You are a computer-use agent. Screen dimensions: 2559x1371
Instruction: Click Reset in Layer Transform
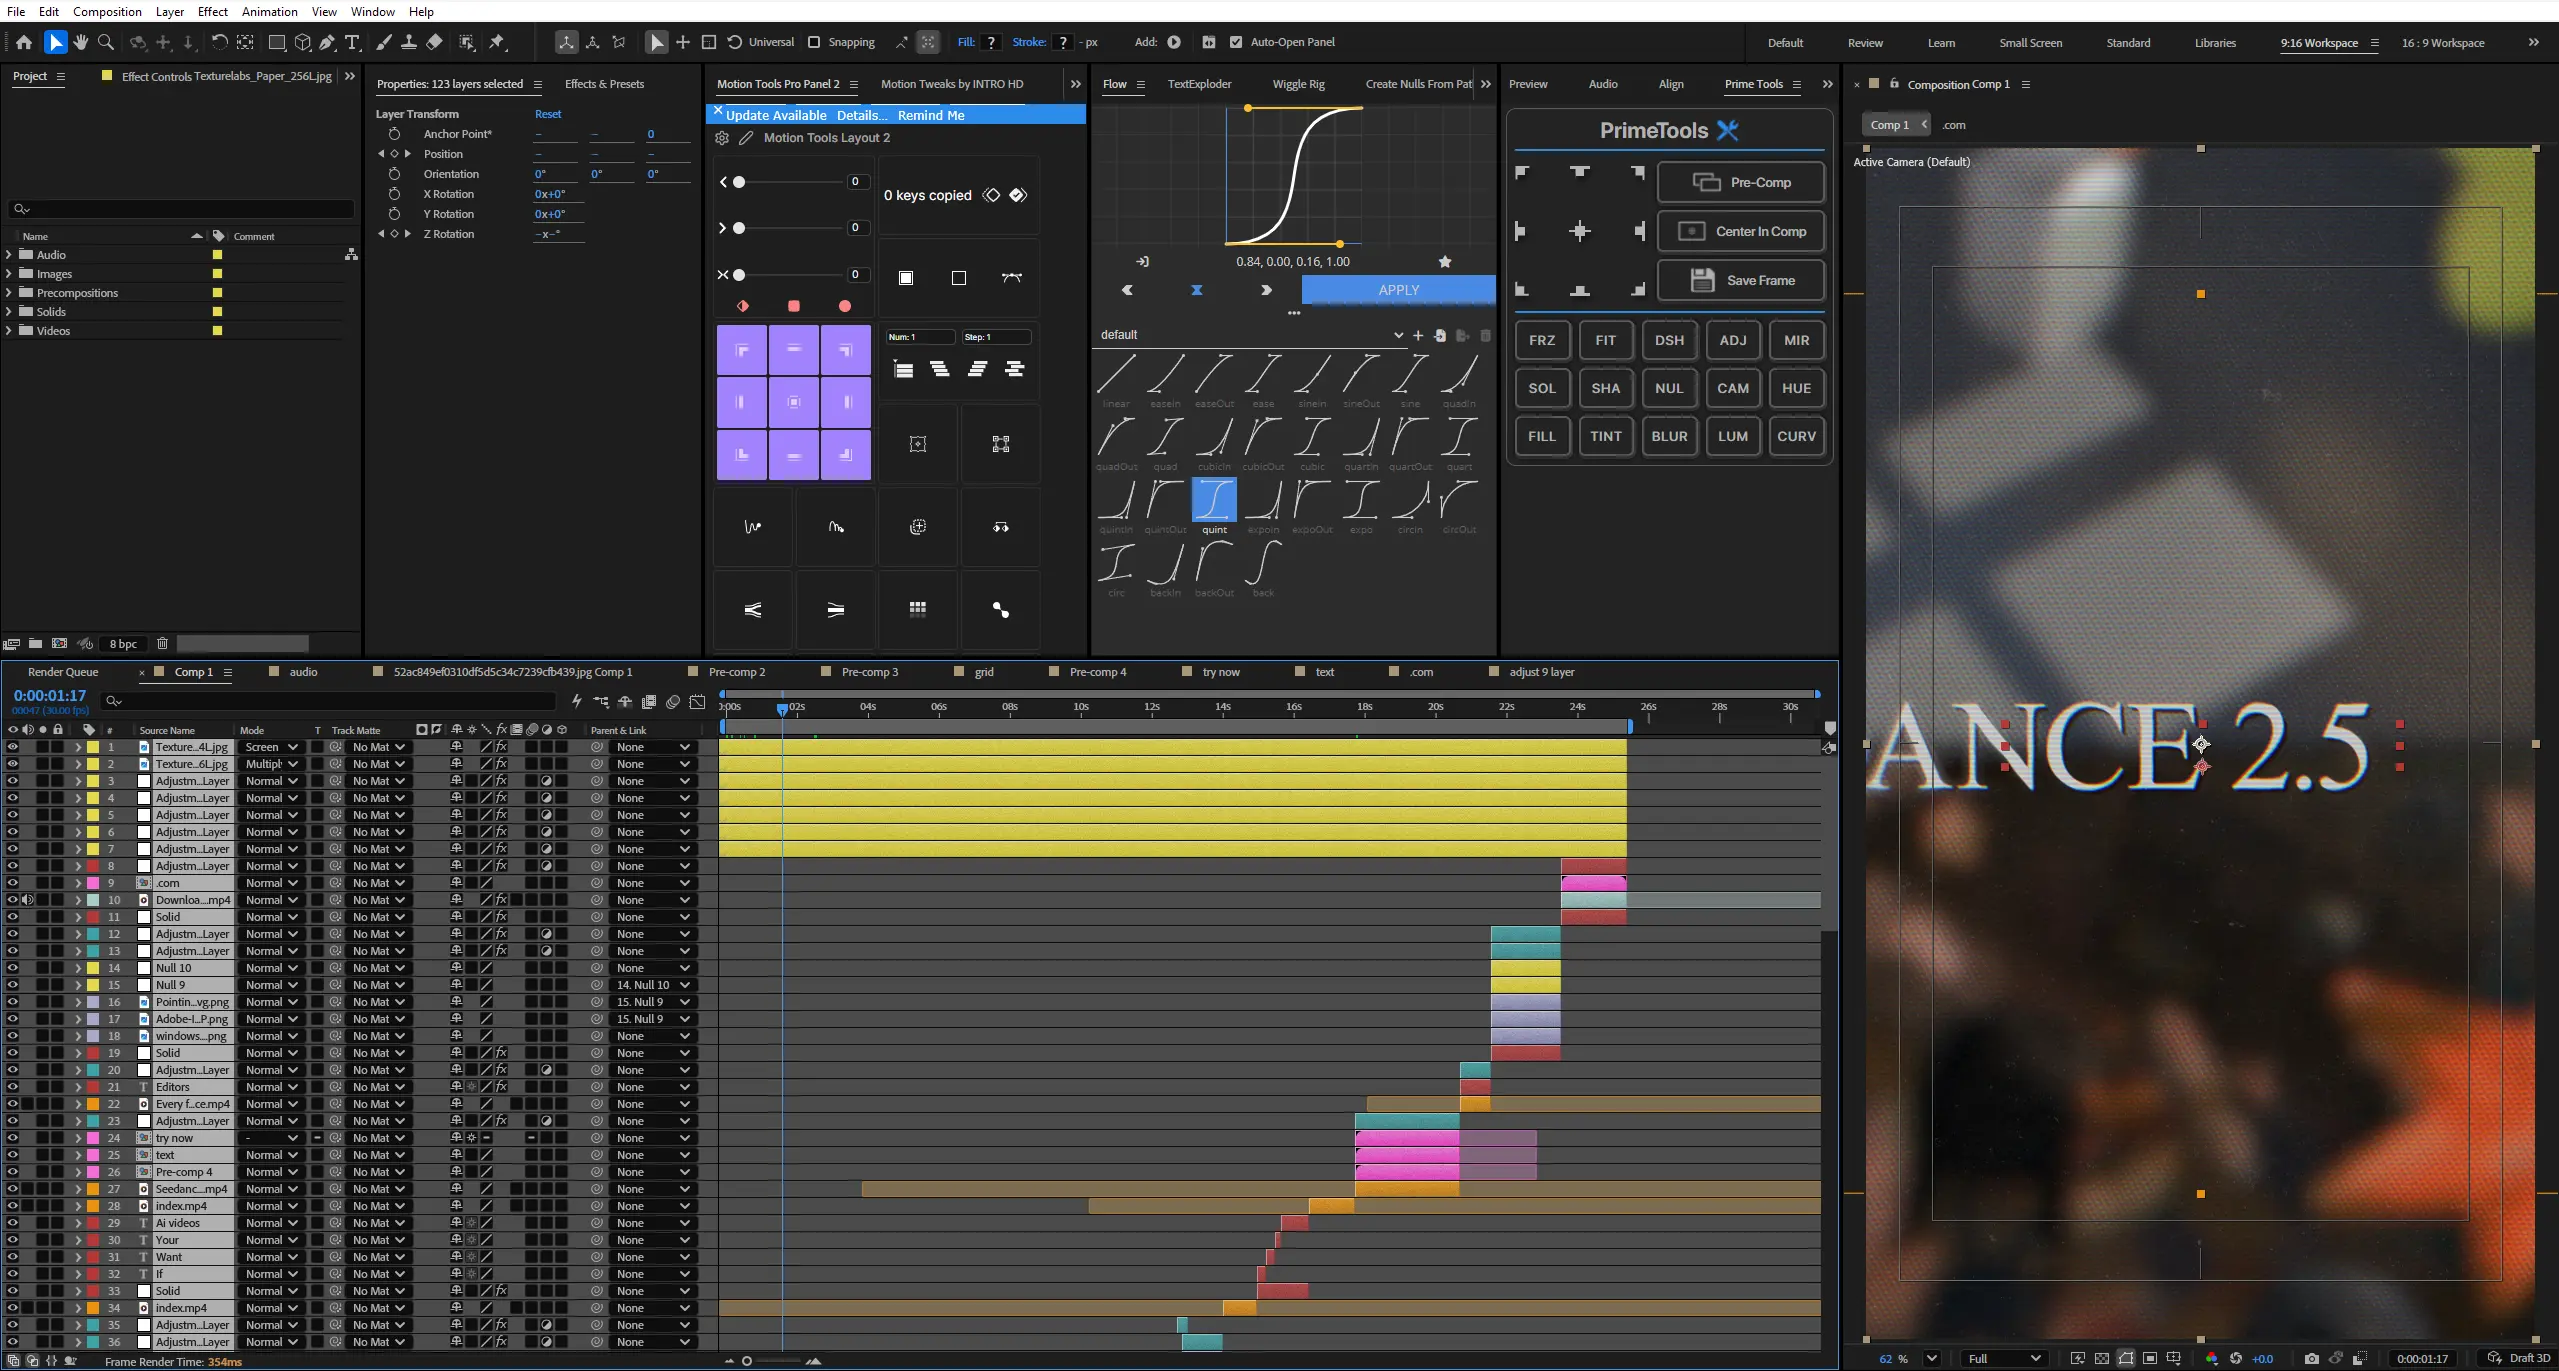(x=548, y=114)
